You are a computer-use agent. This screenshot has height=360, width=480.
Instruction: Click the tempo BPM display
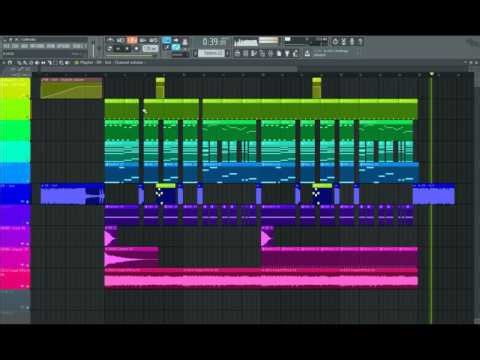[150, 49]
